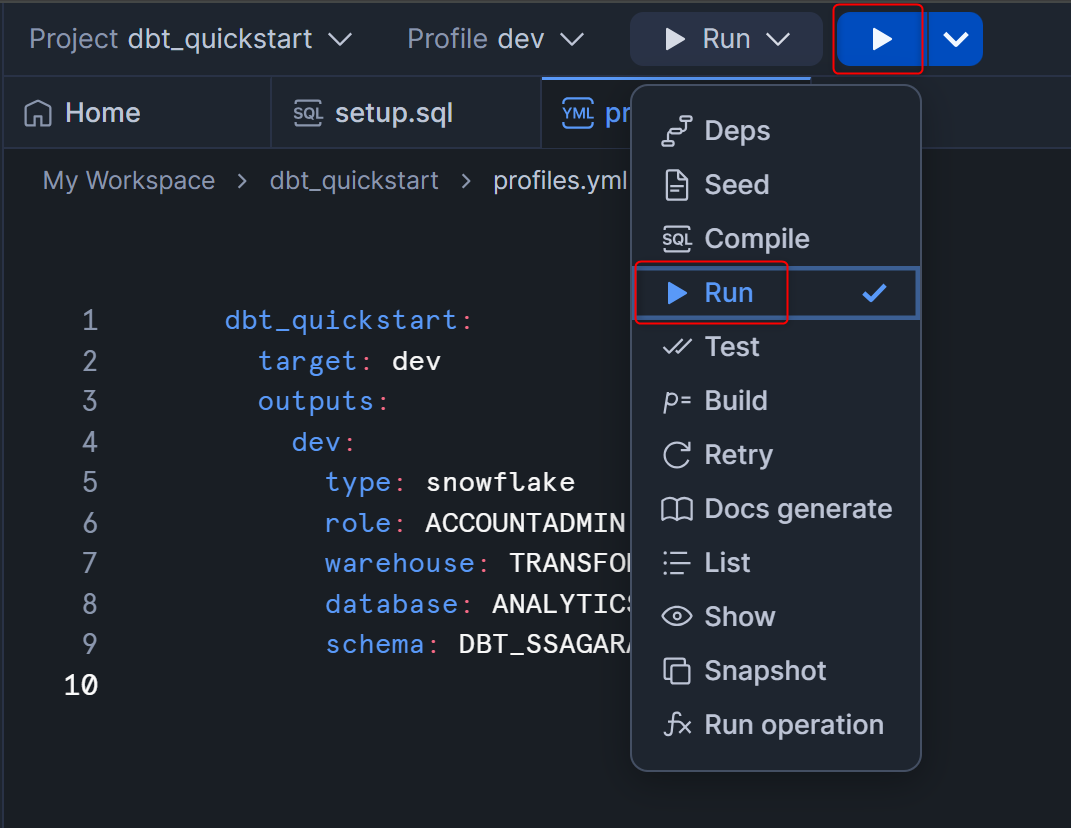
Task: Select List in the dropdown menu
Action: [x=727, y=563]
